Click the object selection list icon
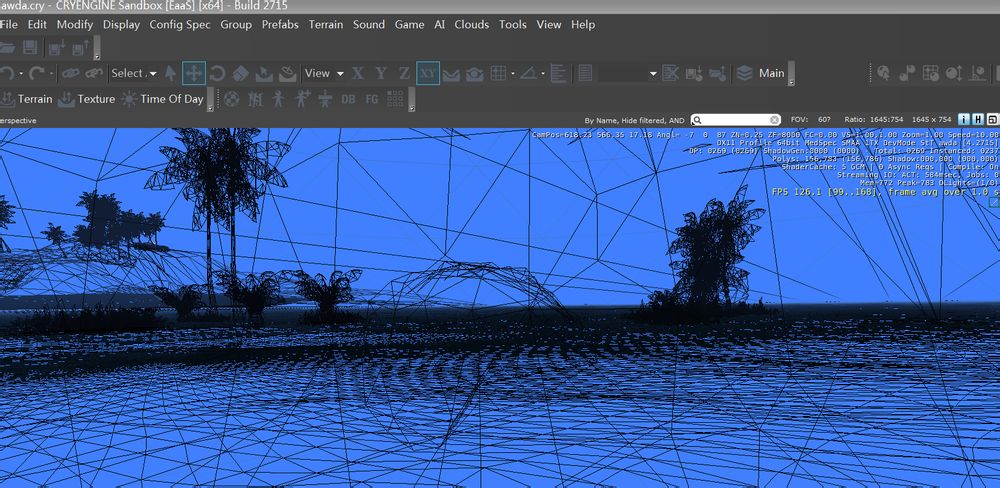Screen dimensions: 1000x488 (585, 73)
